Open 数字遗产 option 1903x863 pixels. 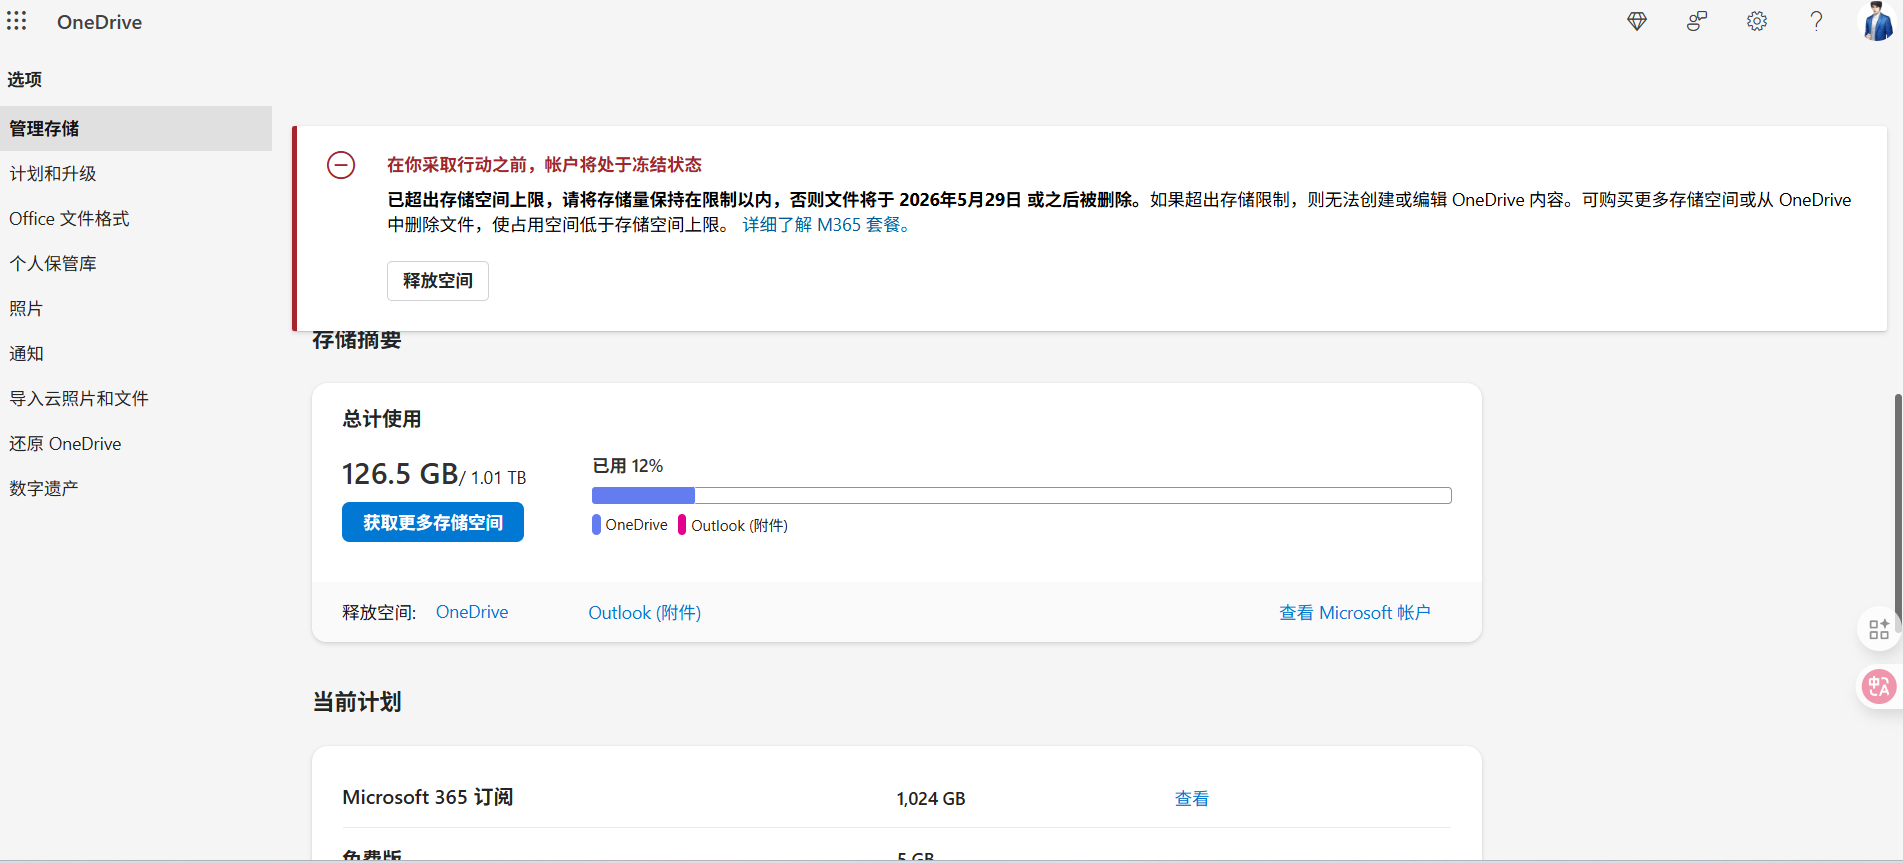tap(136, 488)
